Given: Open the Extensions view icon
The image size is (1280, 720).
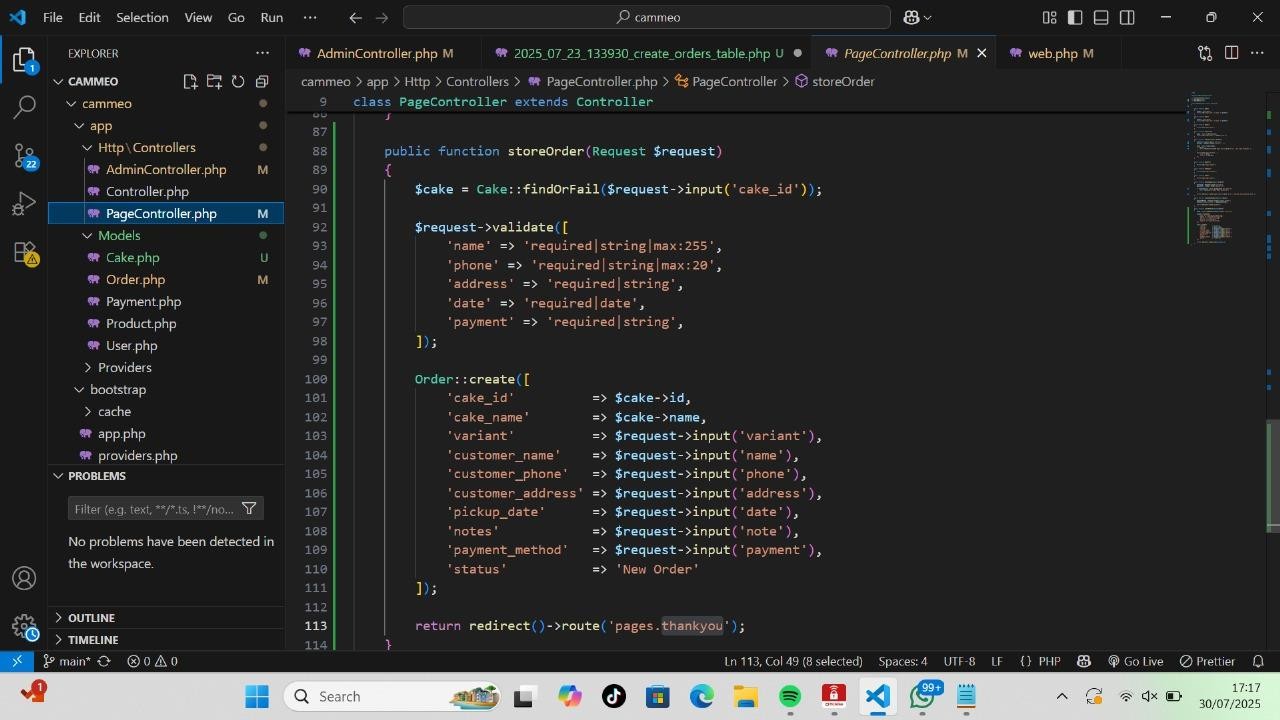Looking at the screenshot, I should 25,253.
